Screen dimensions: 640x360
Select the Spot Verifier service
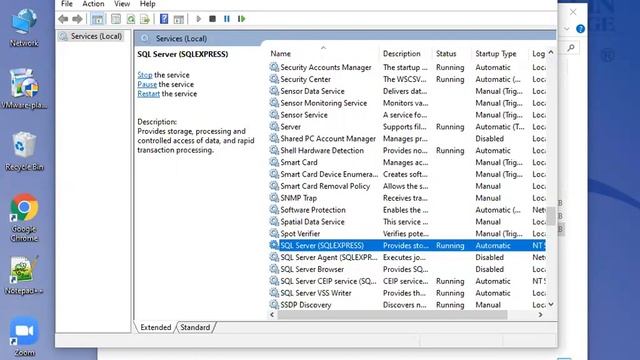click(407, 233)
